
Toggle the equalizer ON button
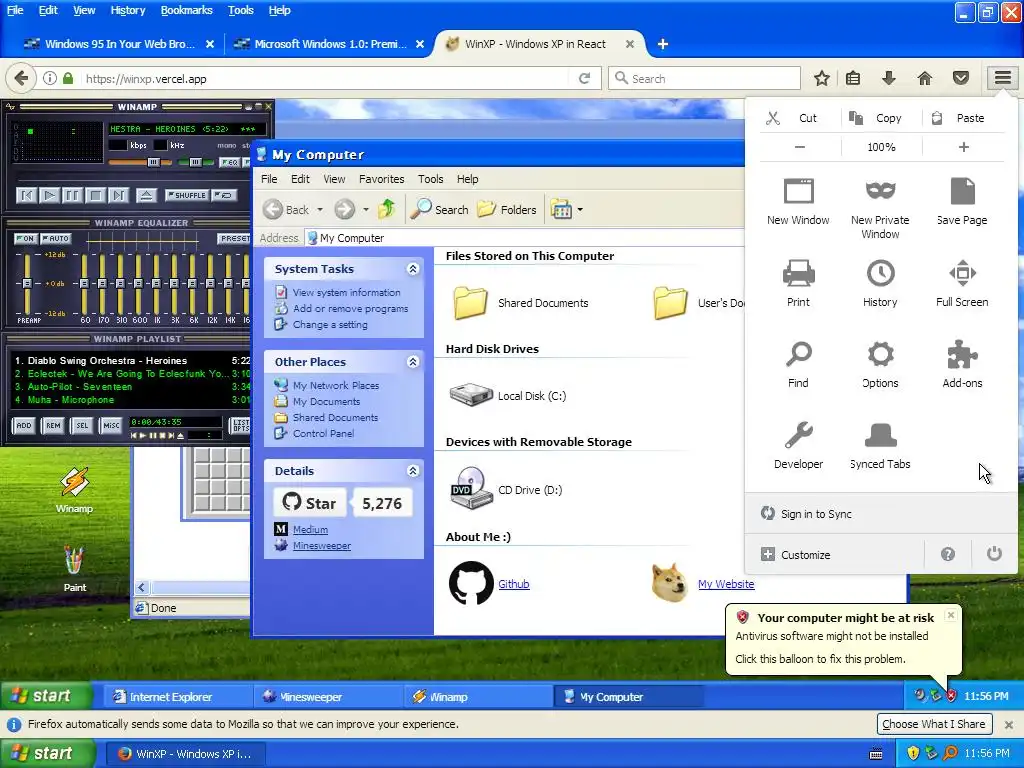(25, 238)
